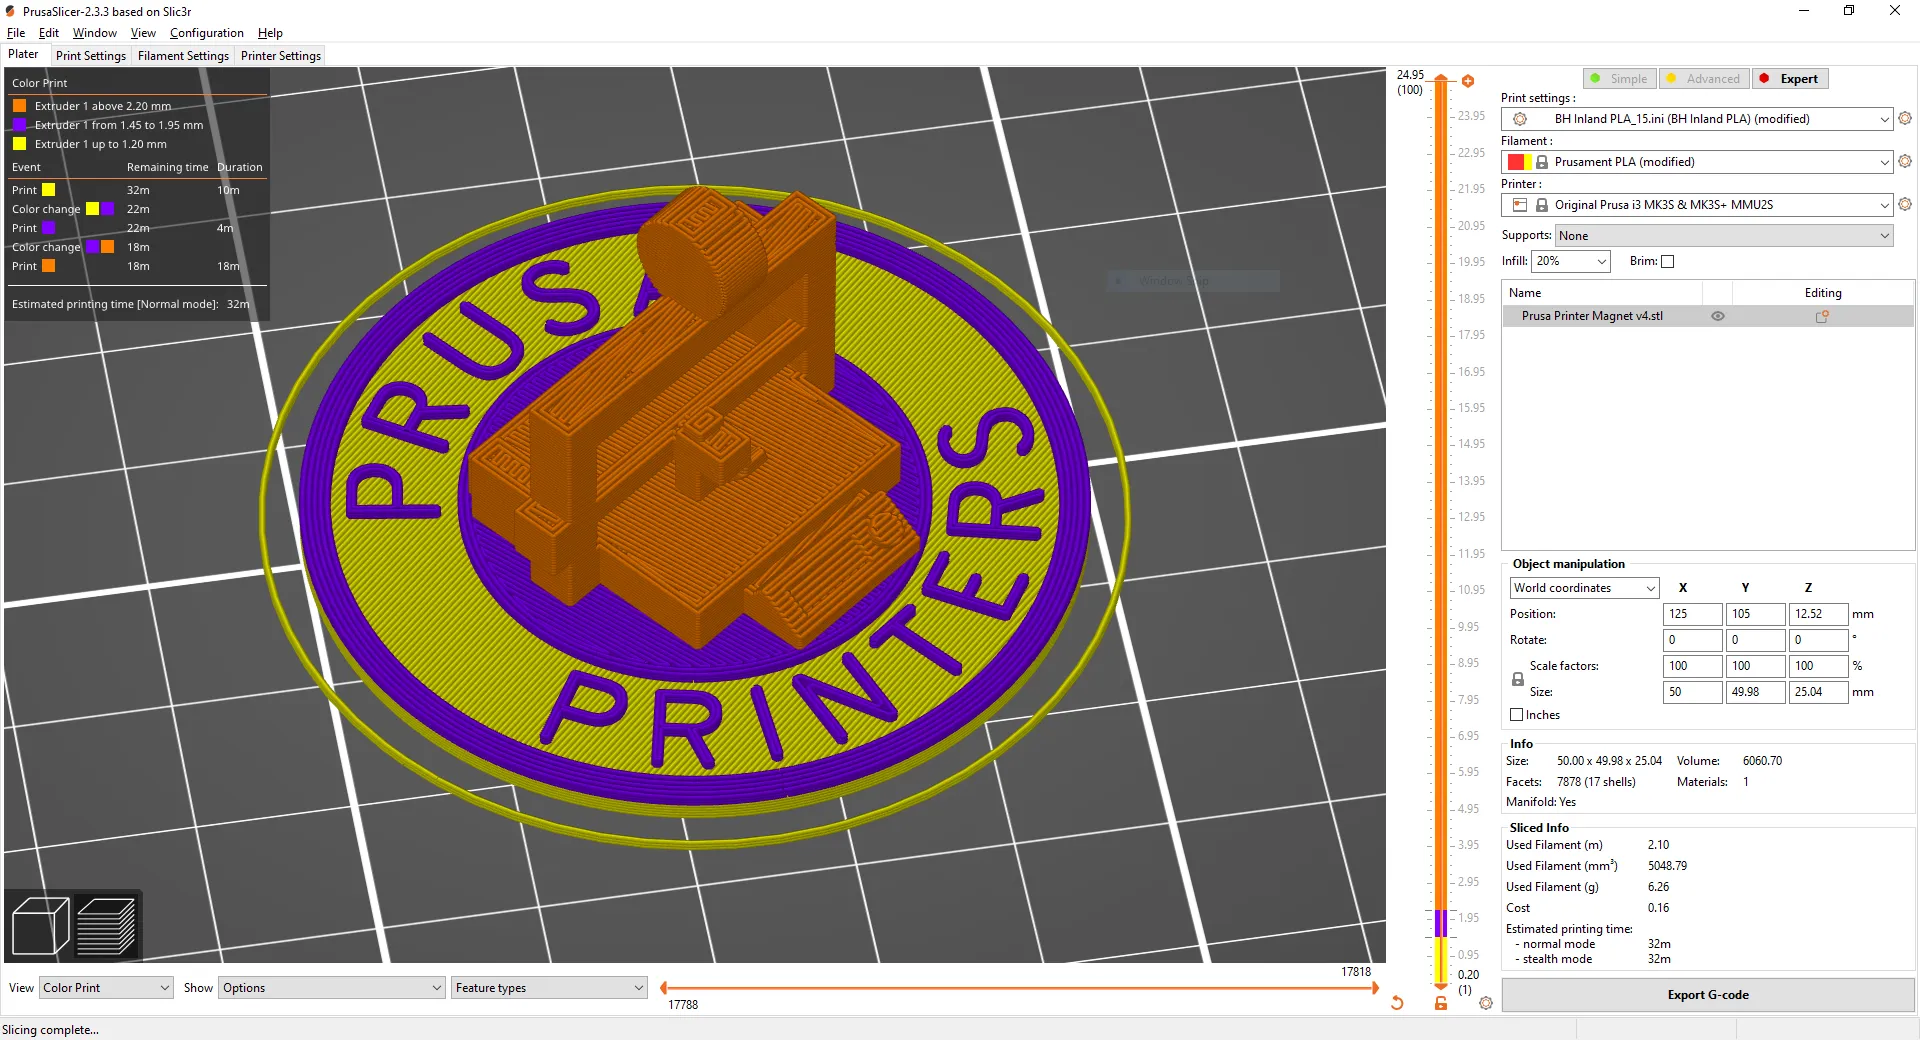Select the sliced layers preview icon

[105, 925]
